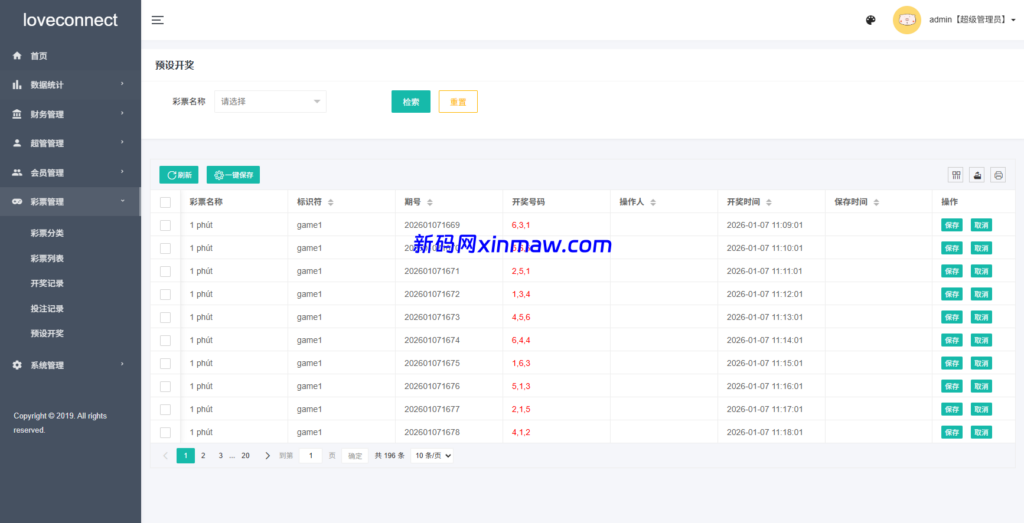This screenshot has height=523, width=1024.
Task: Click 保存 for 期号 202601071674
Action: point(952,340)
